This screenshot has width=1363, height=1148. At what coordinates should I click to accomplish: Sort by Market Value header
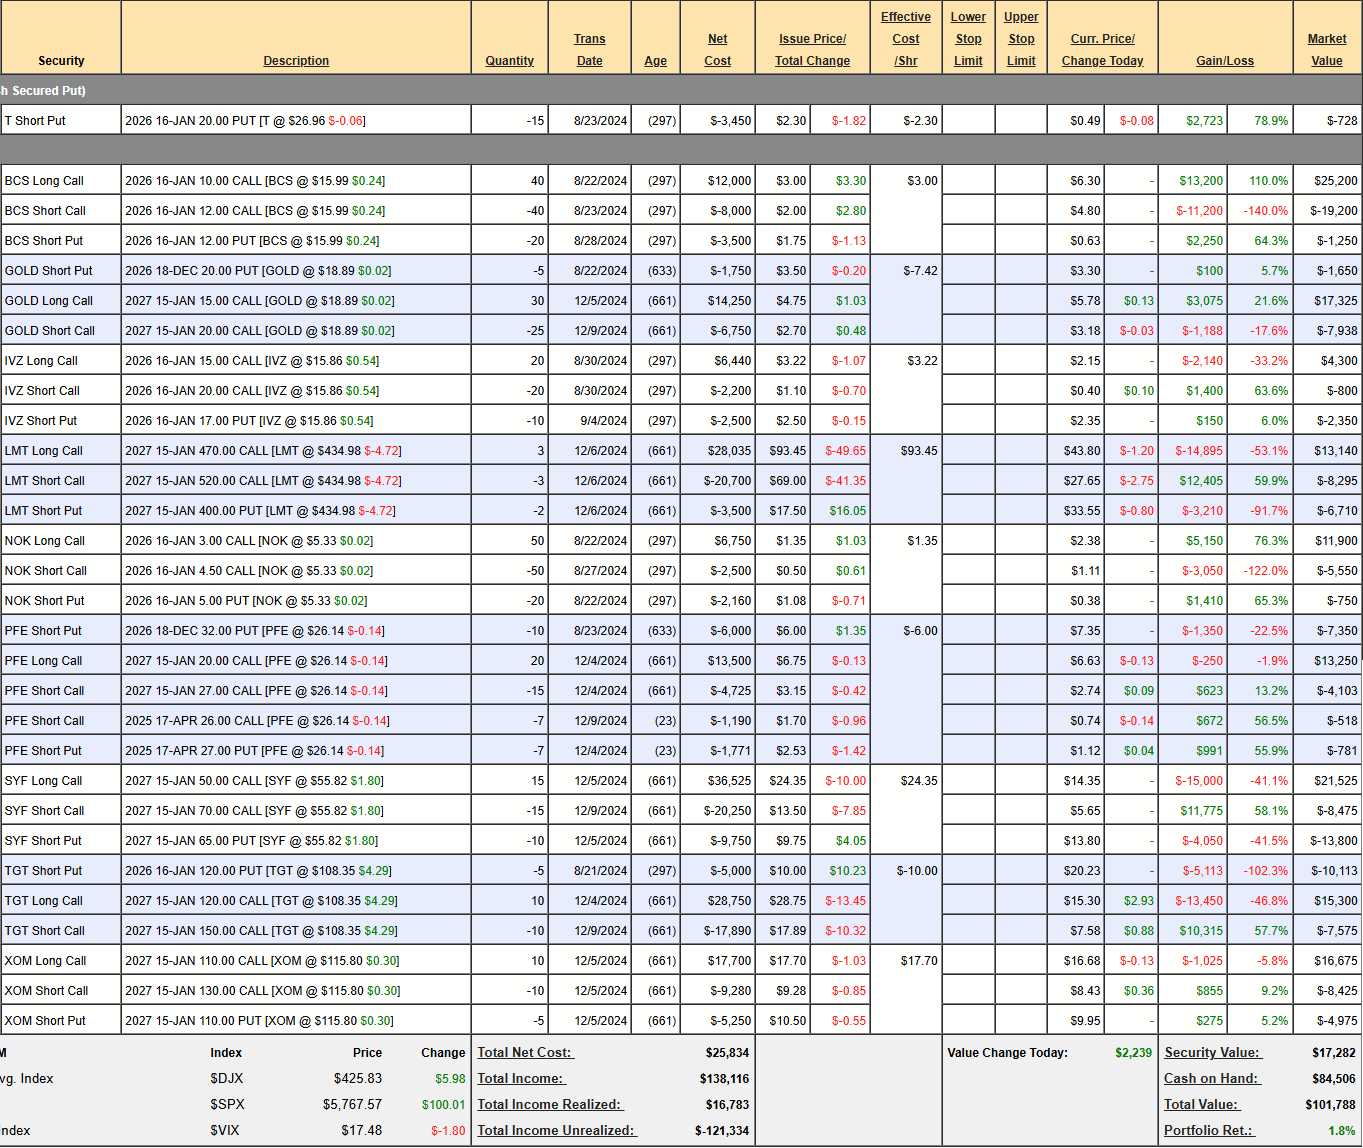click(x=1326, y=50)
